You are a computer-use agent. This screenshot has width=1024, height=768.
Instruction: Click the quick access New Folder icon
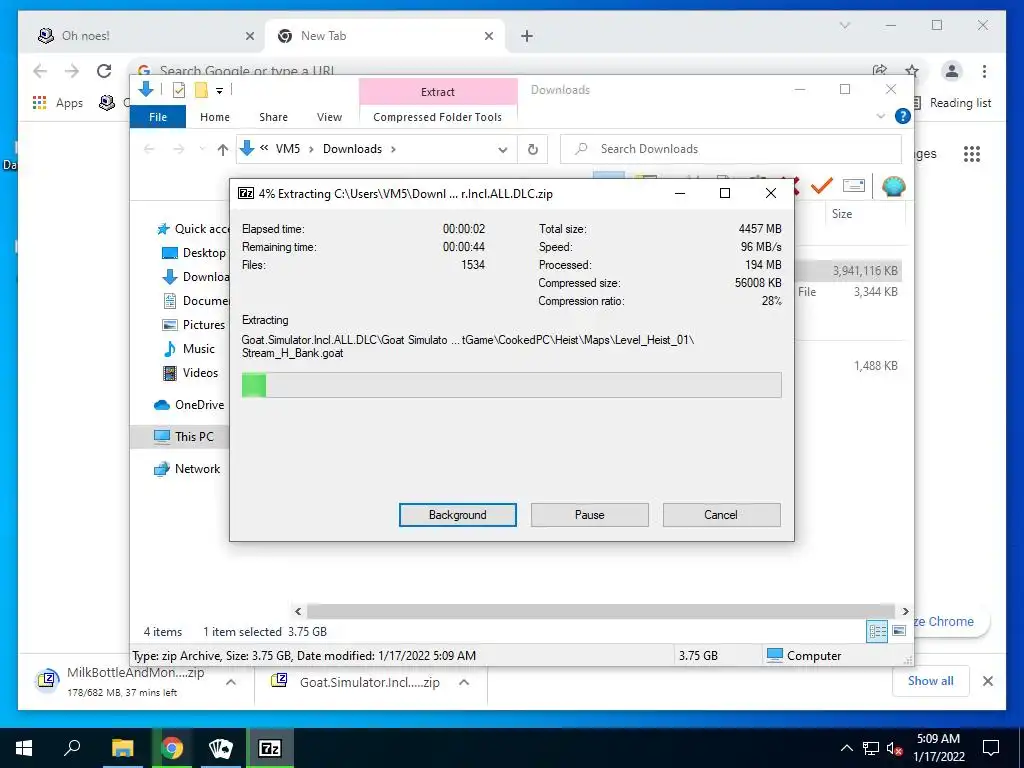coord(201,90)
